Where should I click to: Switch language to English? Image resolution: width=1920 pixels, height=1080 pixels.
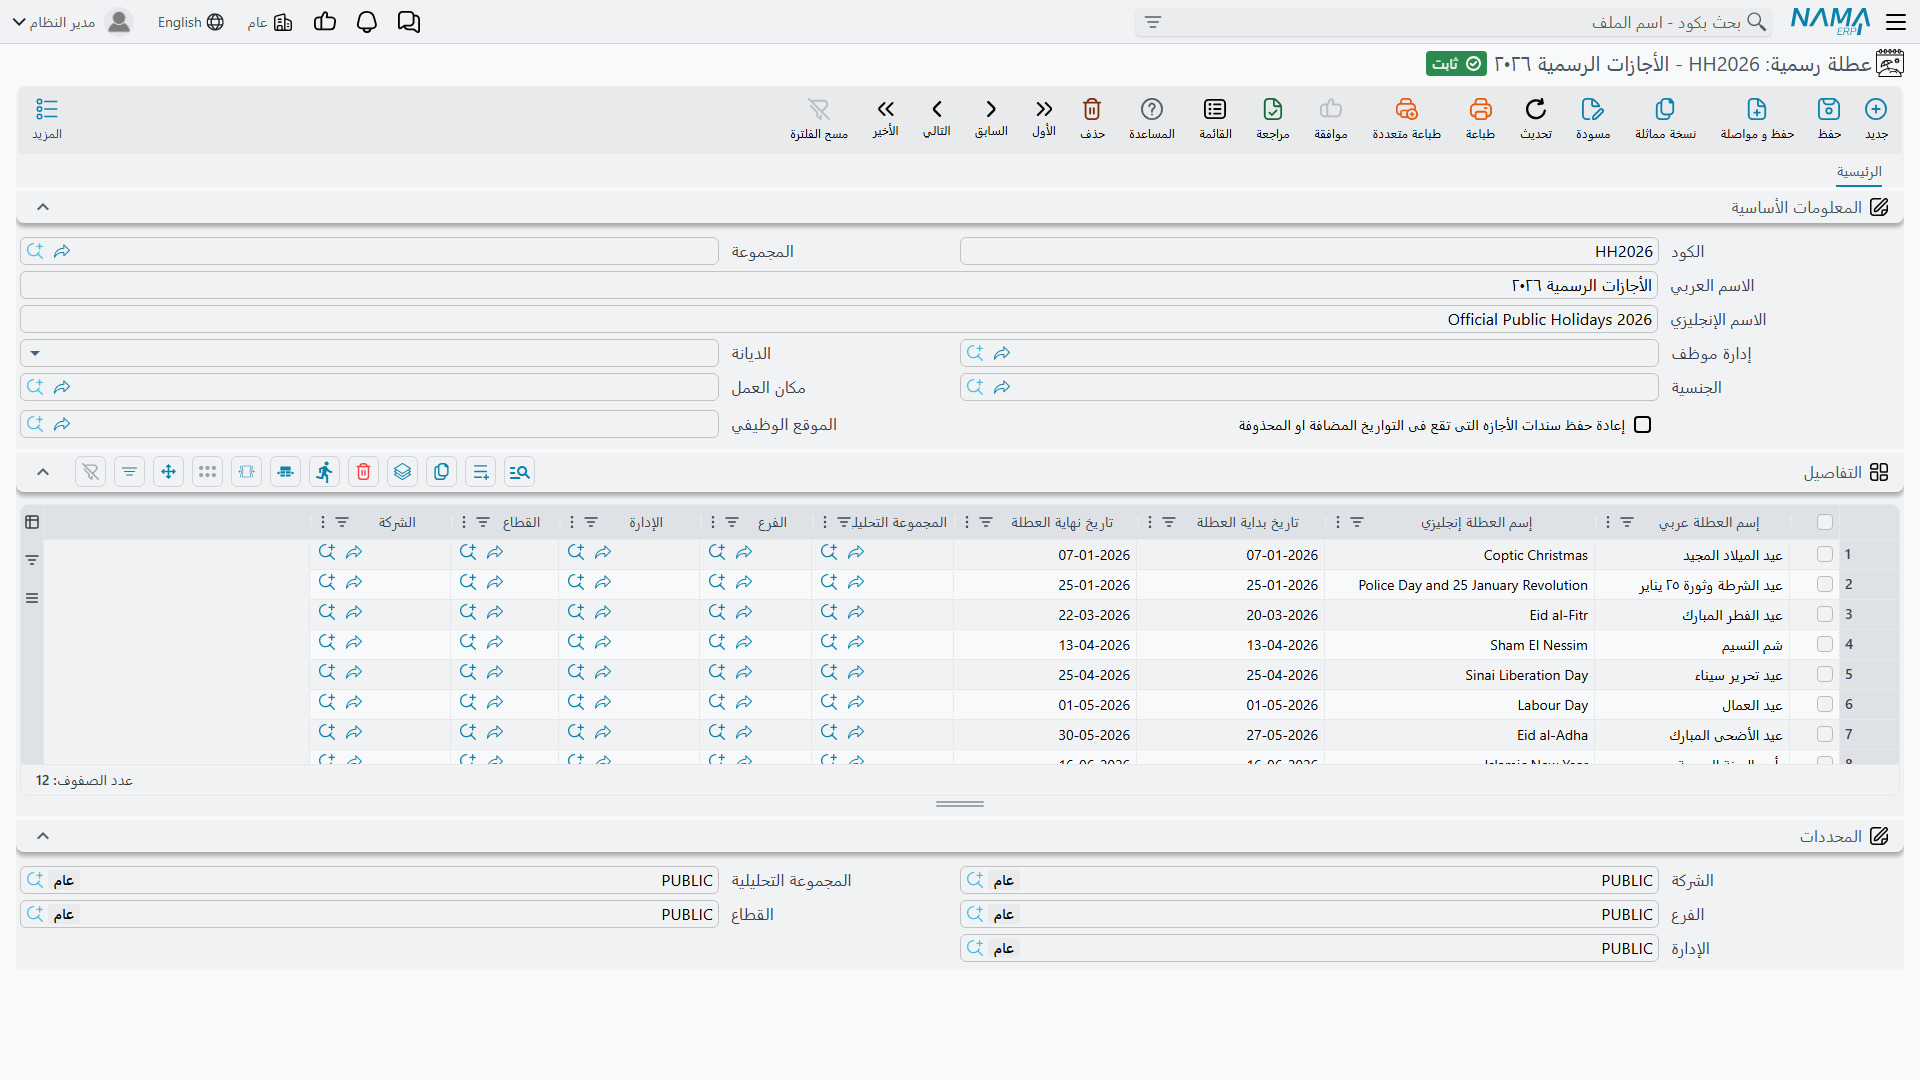190,22
